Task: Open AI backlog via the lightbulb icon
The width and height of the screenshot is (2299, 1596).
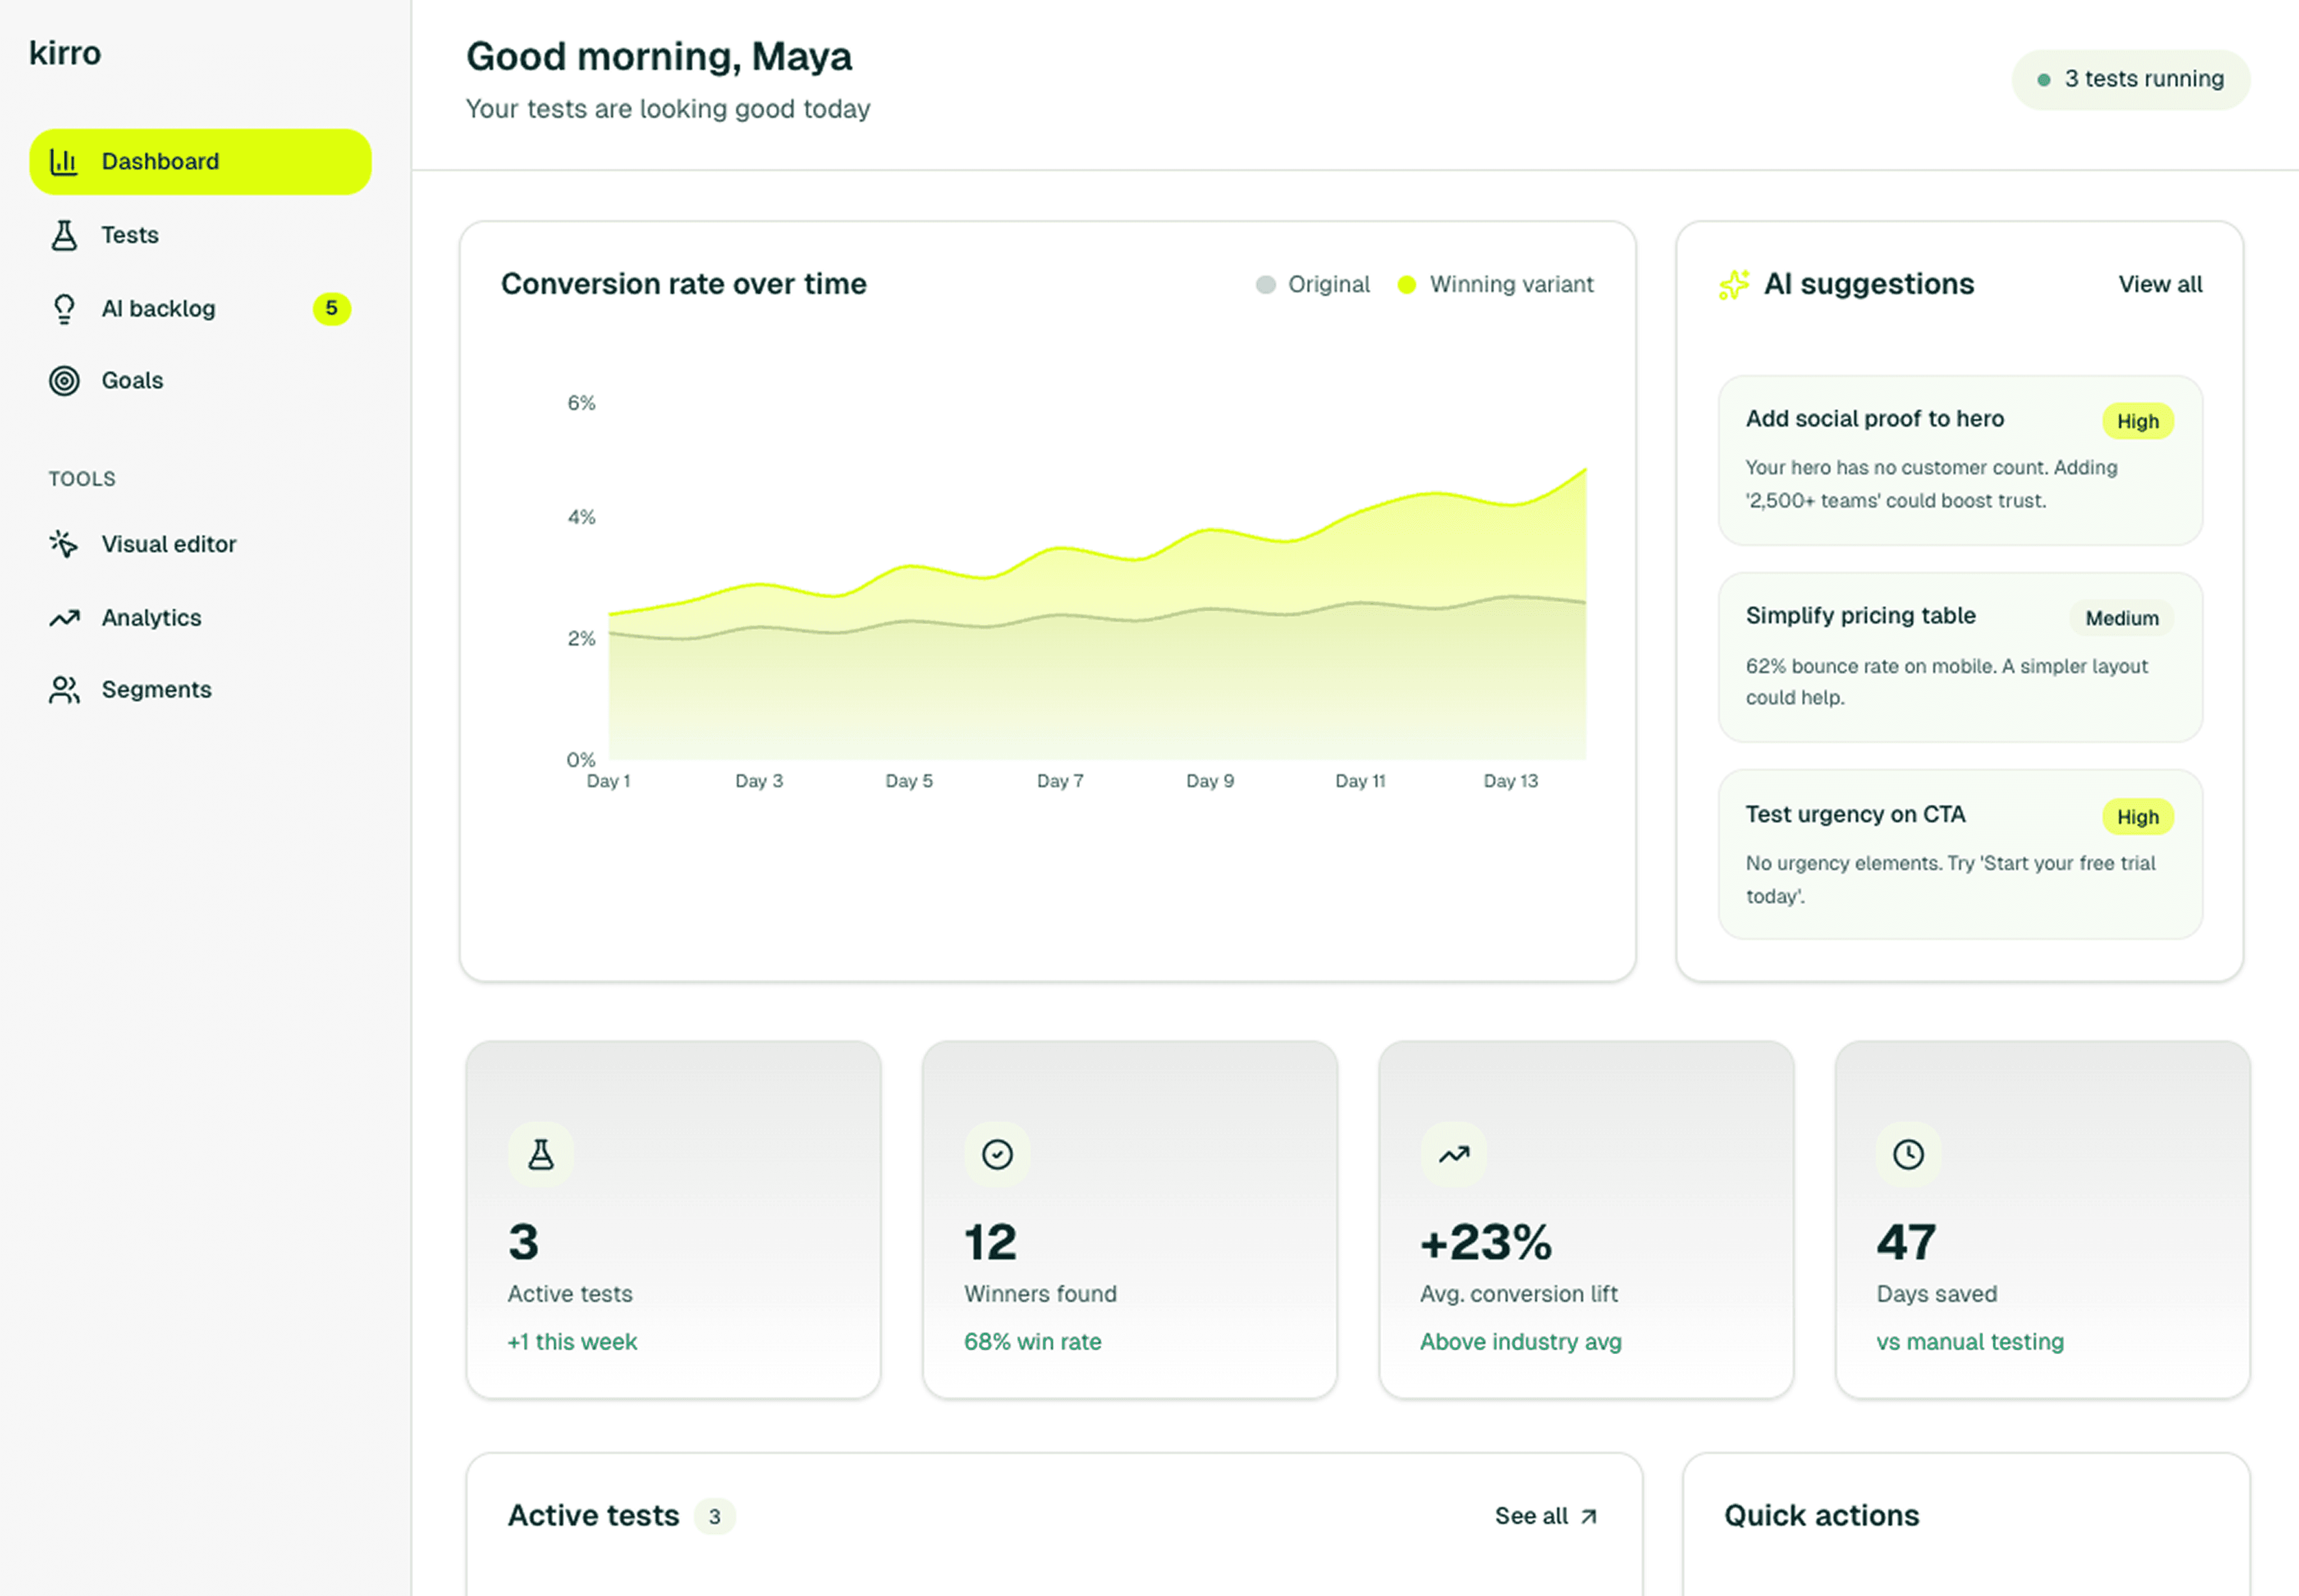Action: [64, 308]
